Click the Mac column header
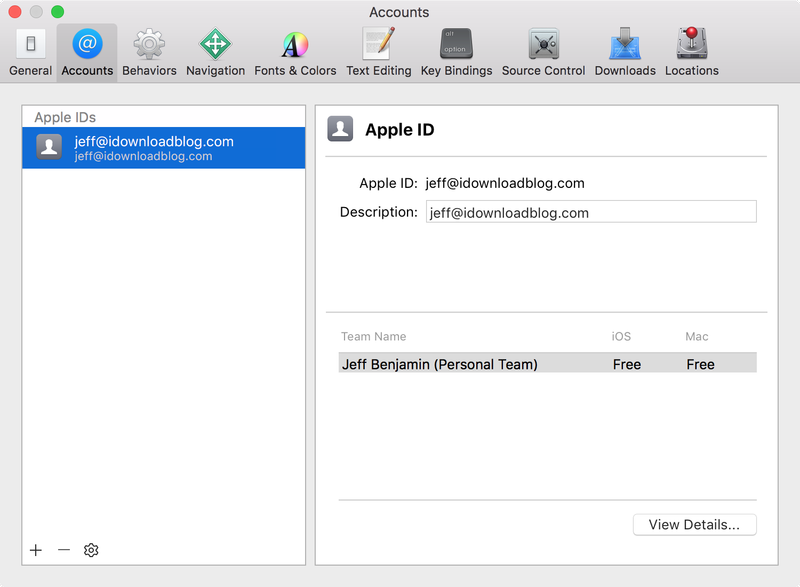This screenshot has width=800, height=587. click(x=696, y=337)
